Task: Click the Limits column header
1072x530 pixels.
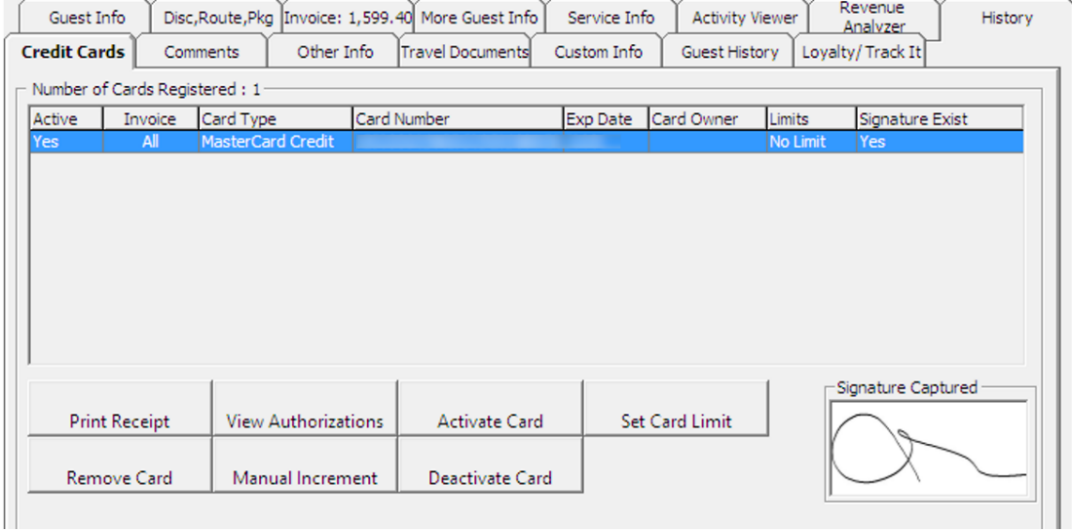Action: coord(811,119)
